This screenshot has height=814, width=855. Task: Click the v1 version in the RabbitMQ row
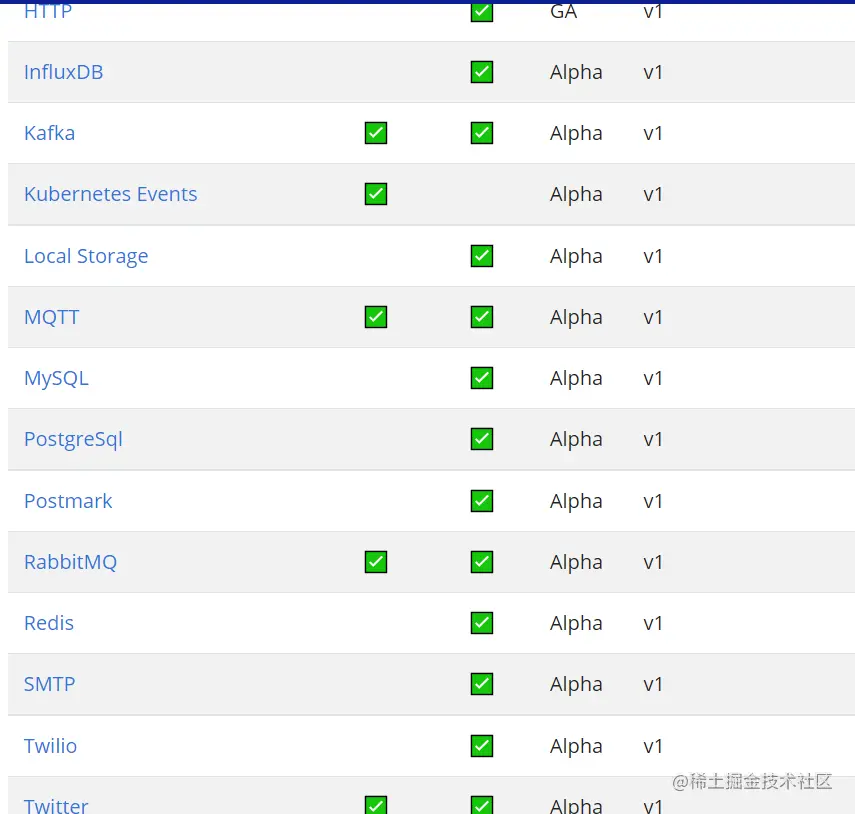click(653, 562)
